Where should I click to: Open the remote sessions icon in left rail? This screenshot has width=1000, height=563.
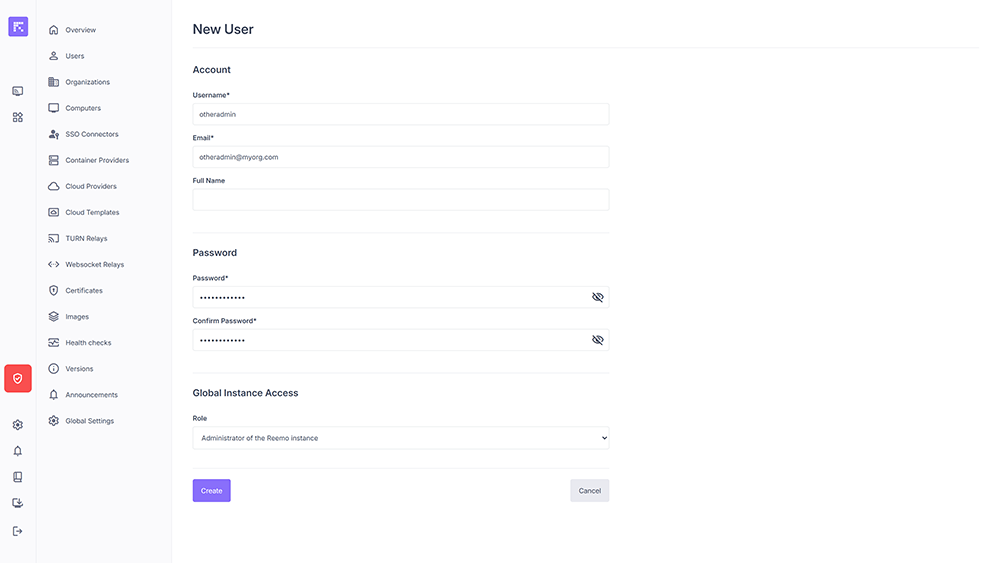[18, 91]
